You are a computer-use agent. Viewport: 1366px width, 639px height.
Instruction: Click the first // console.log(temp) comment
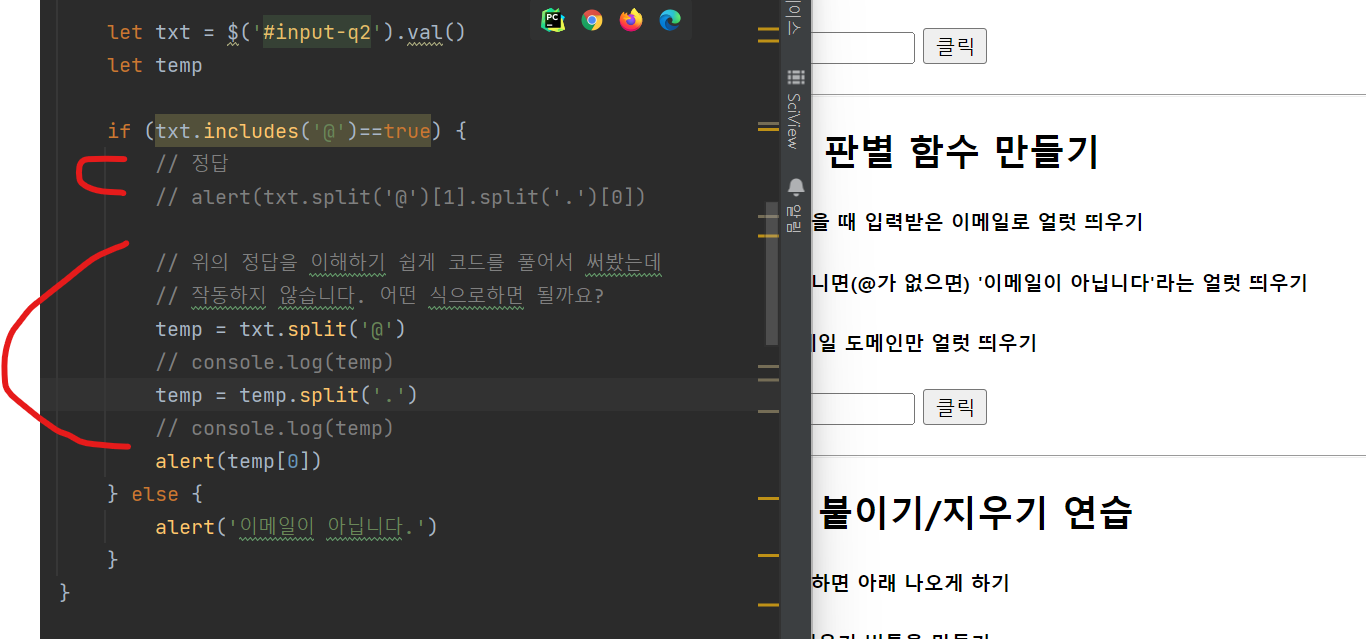coord(274,362)
